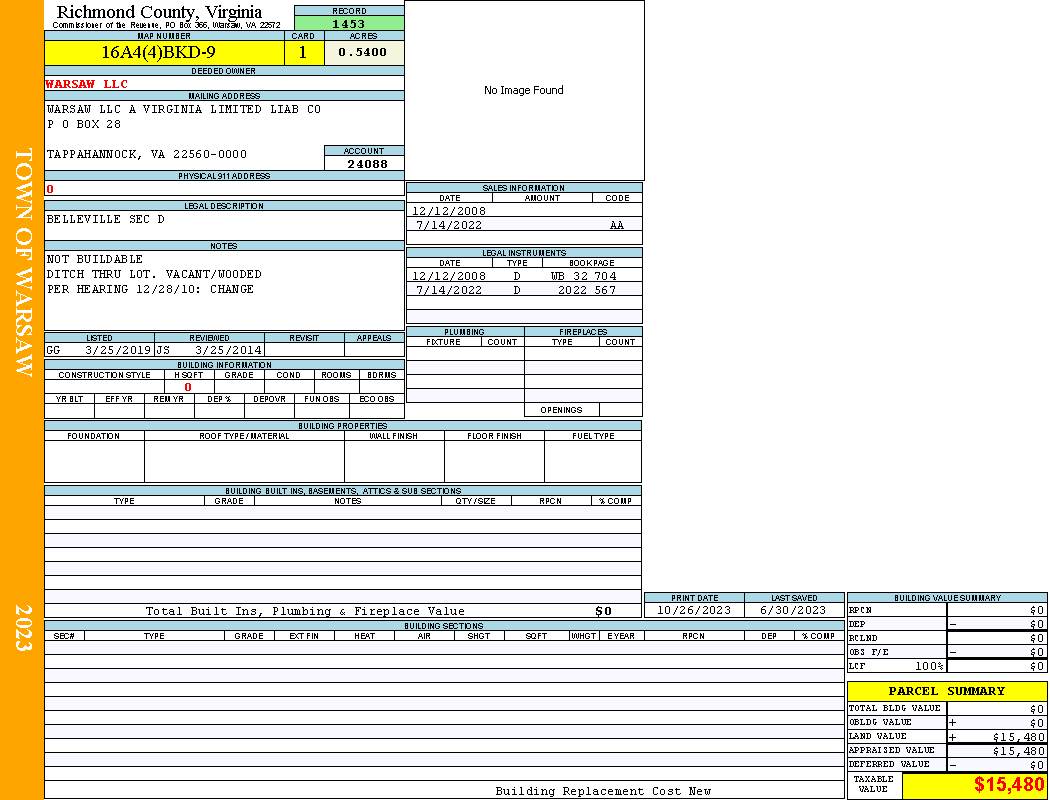Click the account number 24088
This screenshot has height=800, width=1050.
[367, 164]
